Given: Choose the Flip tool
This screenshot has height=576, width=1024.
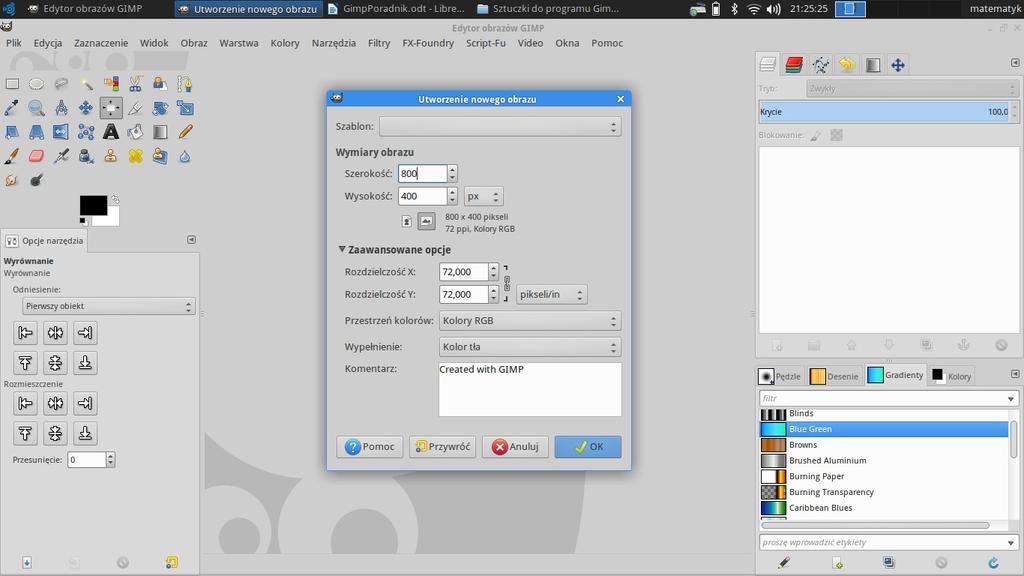Looking at the screenshot, I should click(61, 132).
